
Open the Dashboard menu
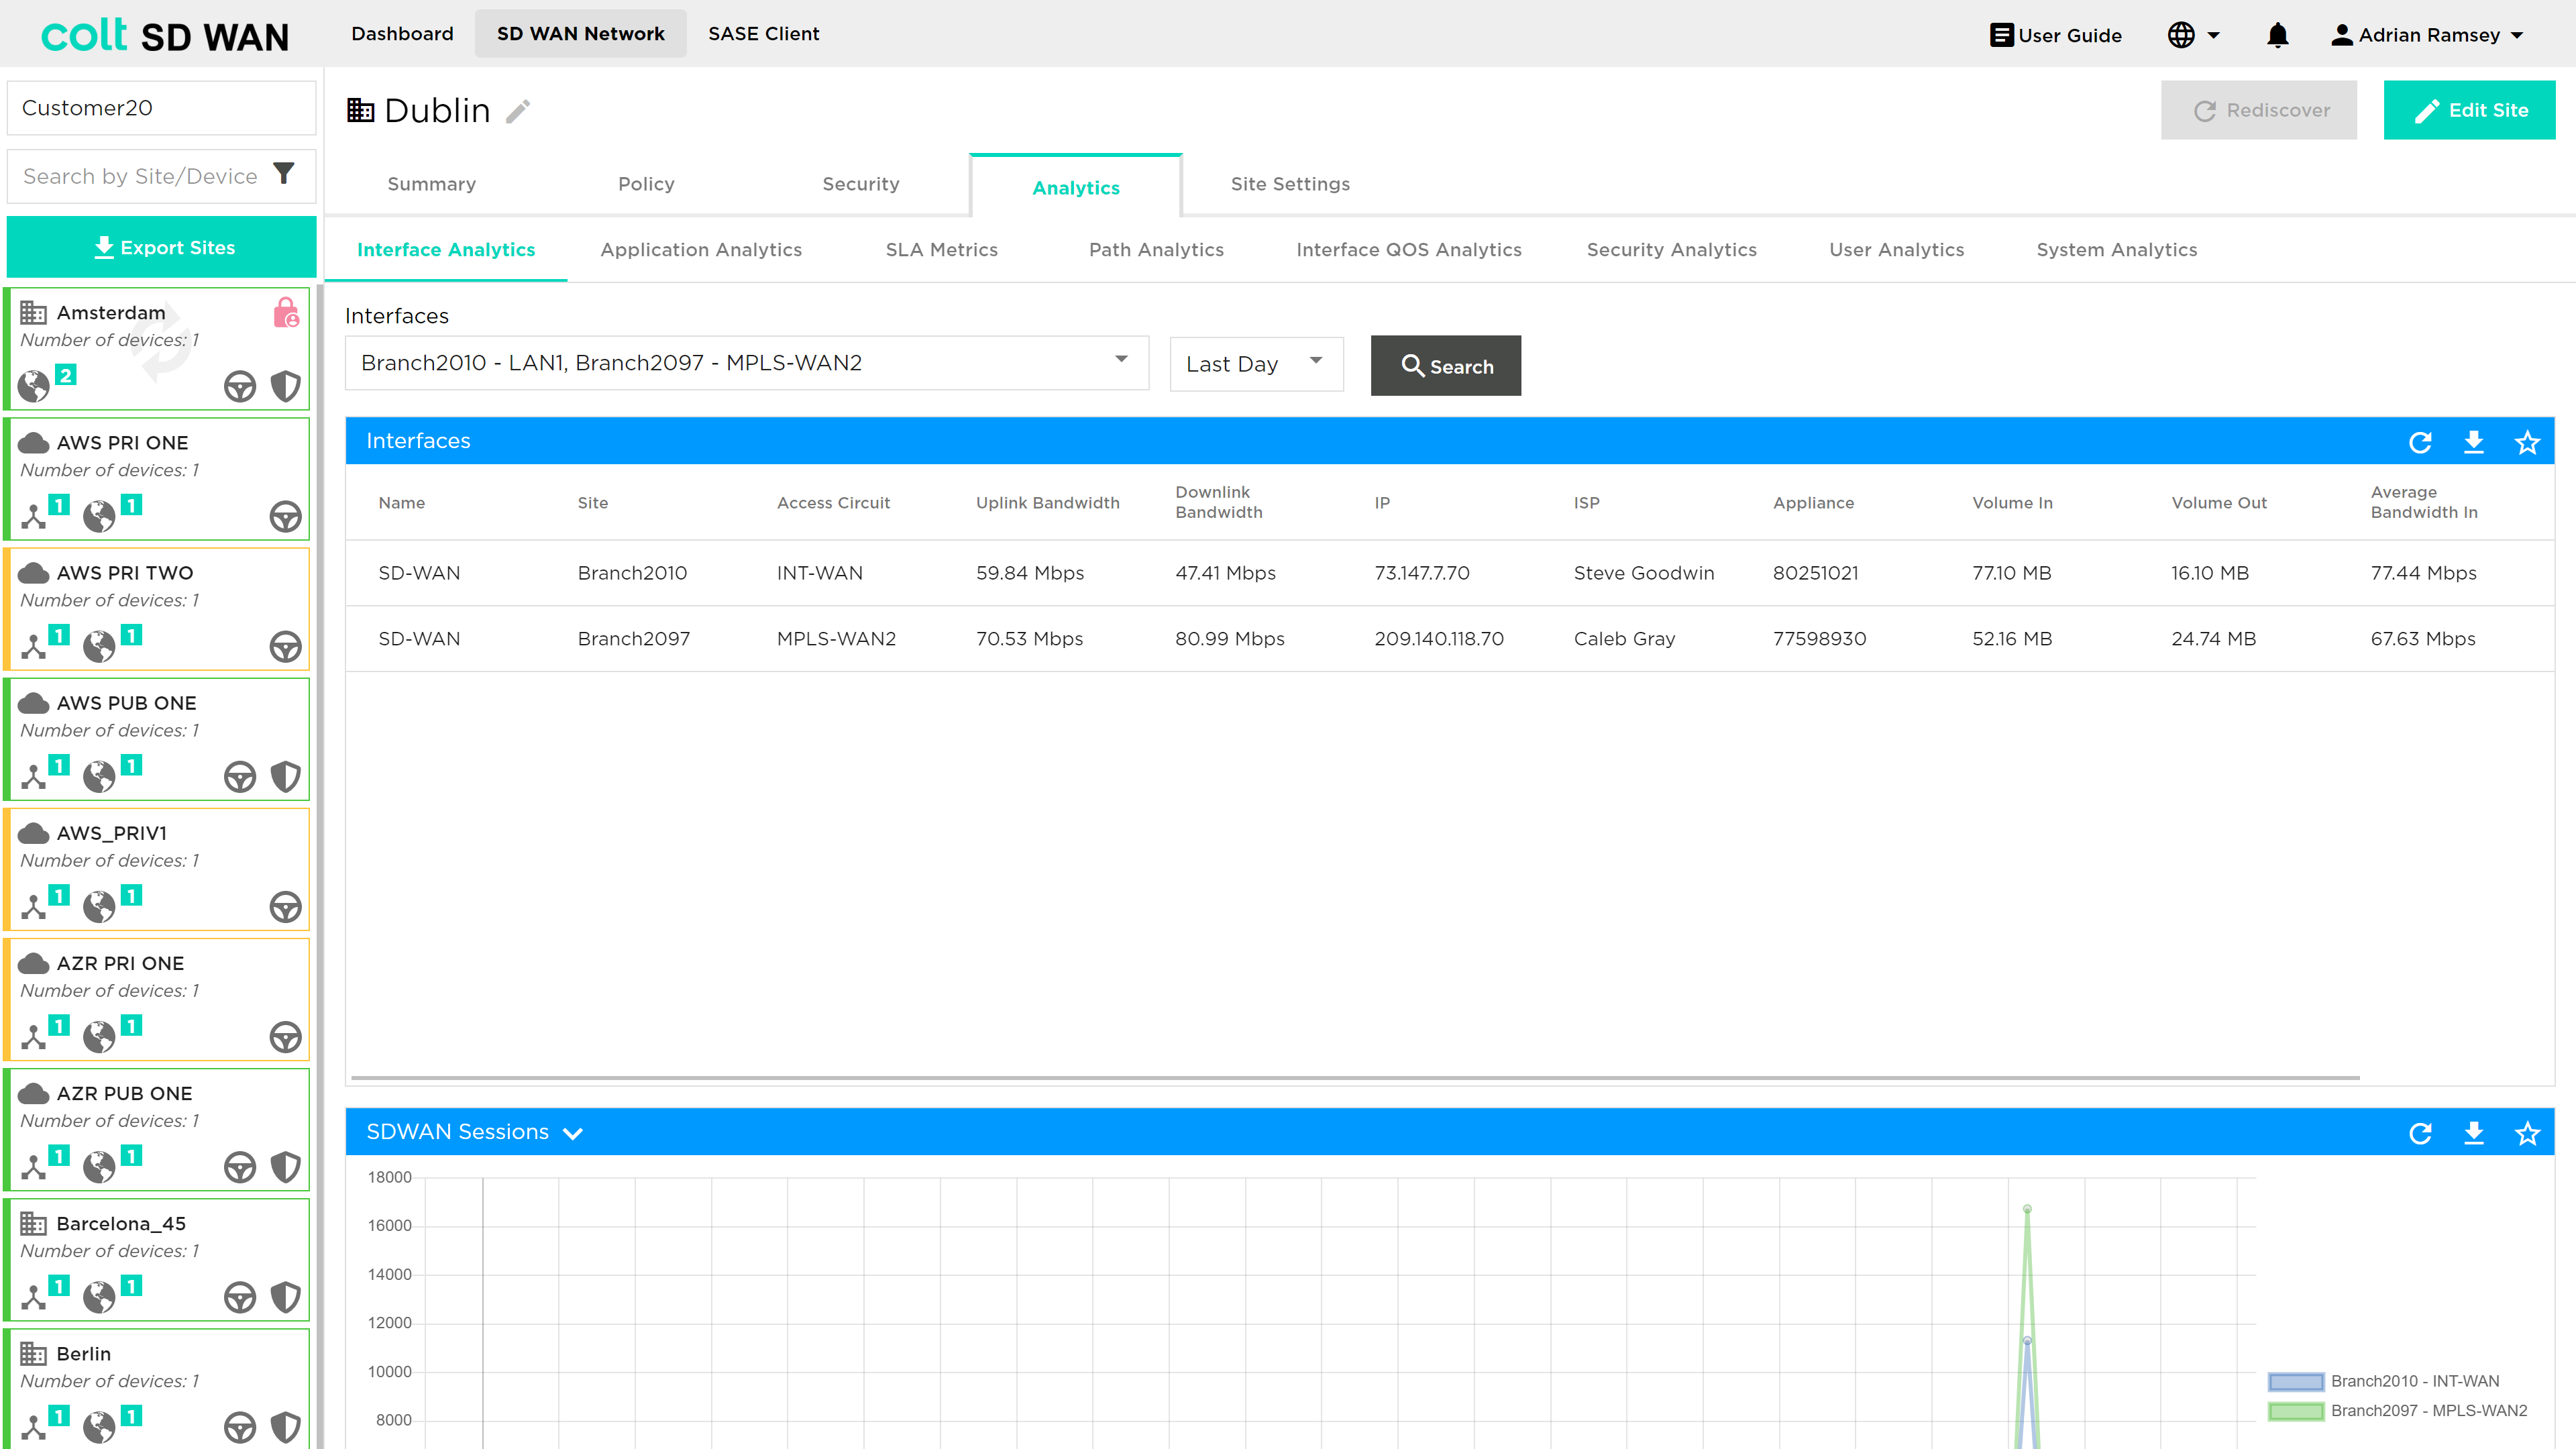402,34
